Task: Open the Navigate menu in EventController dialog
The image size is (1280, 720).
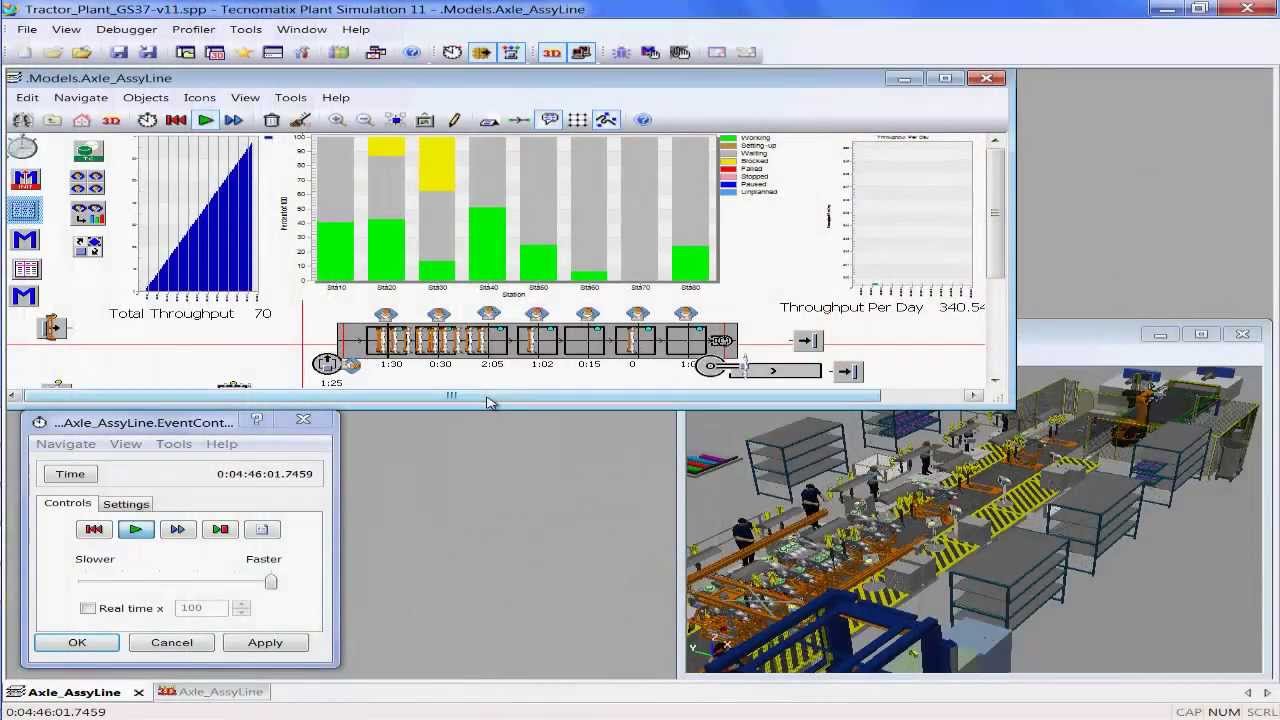Action: (x=66, y=444)
